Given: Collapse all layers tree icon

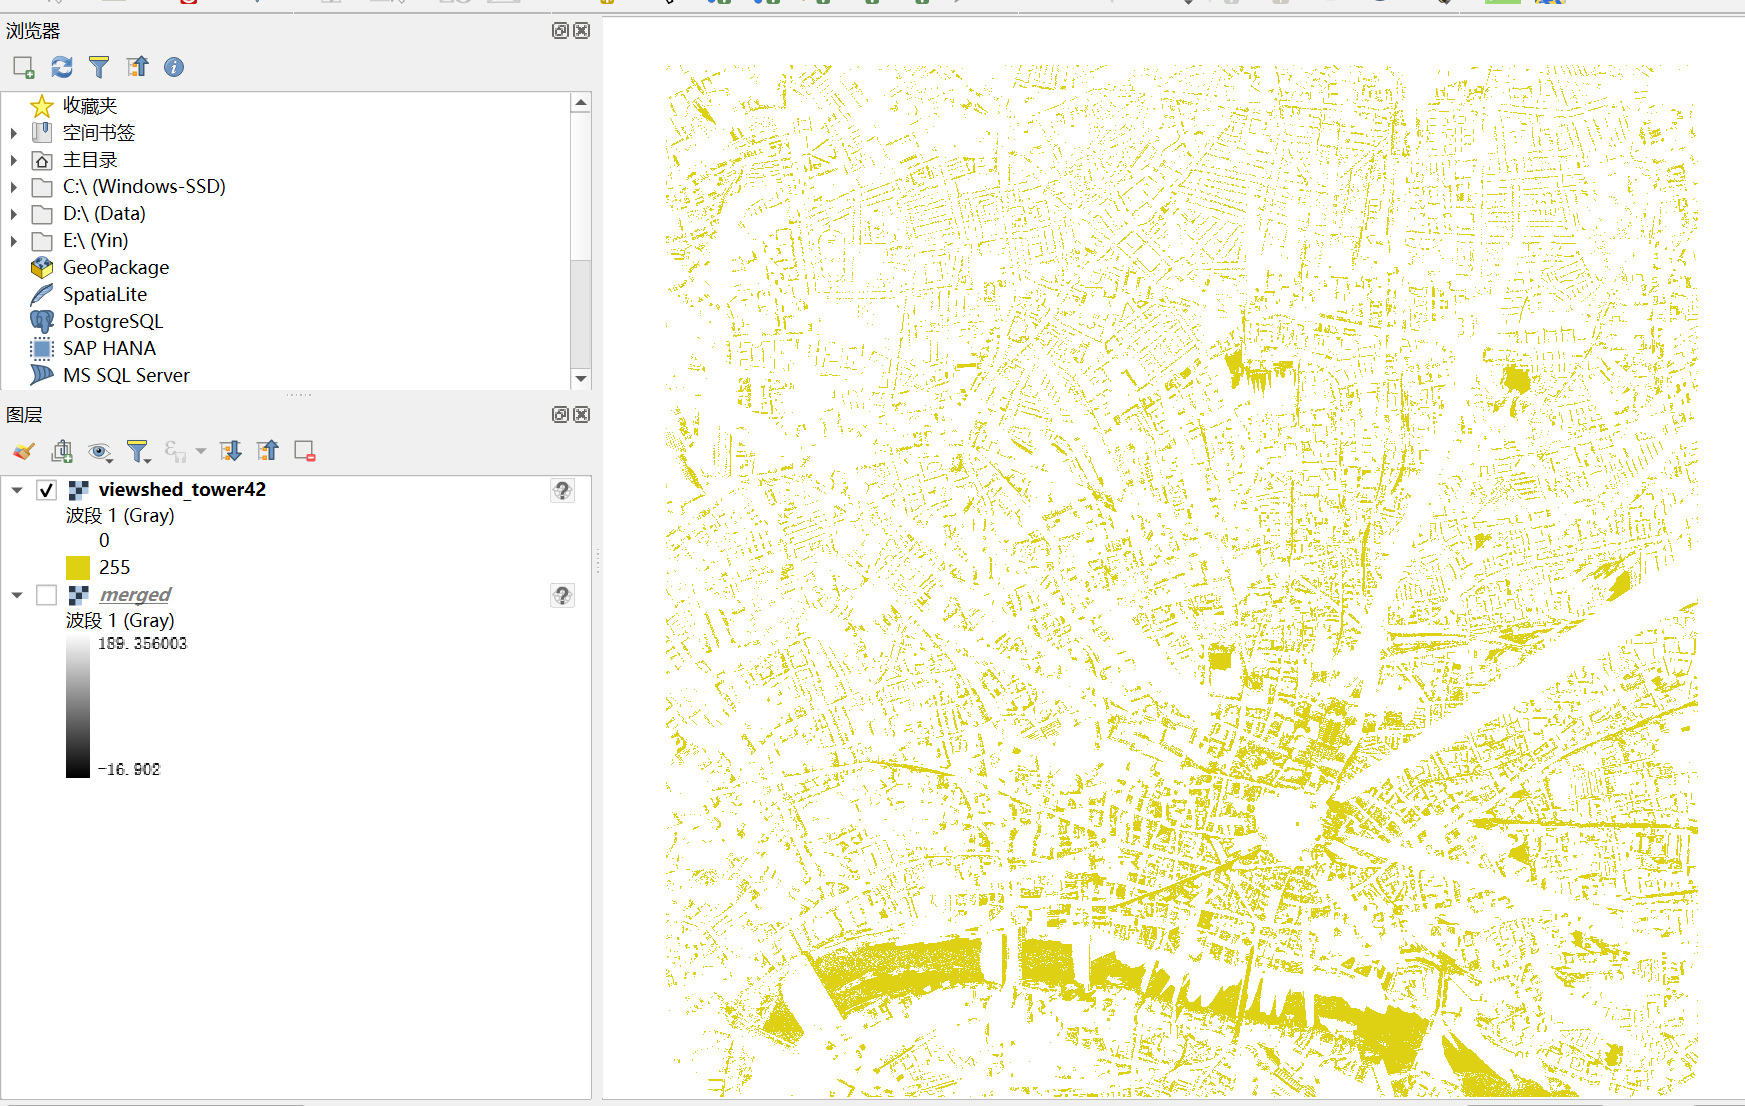Looking at the screenshot, I should click(268, 451).
